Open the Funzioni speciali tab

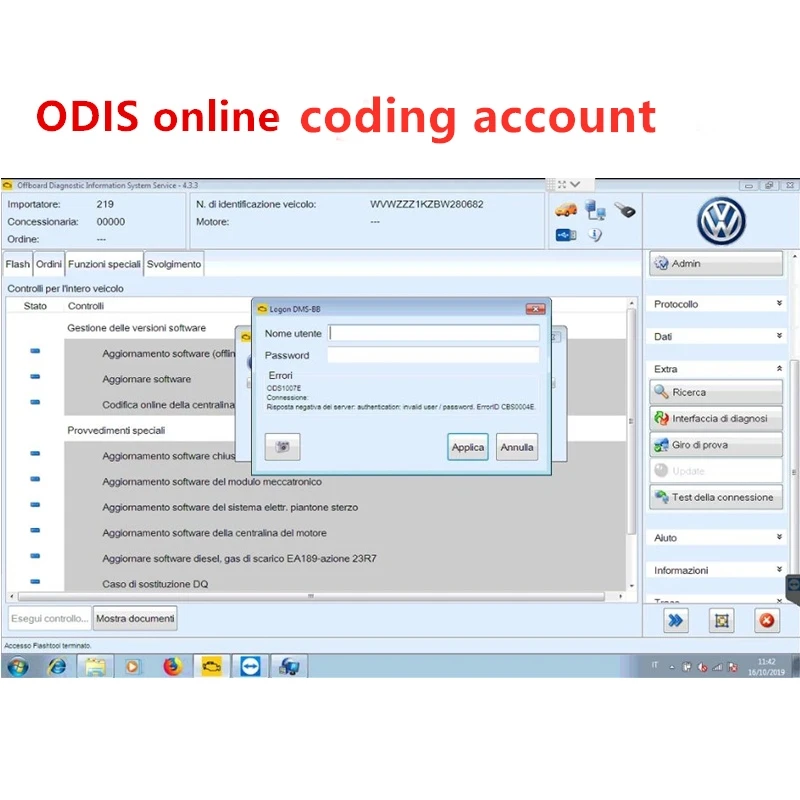coord(104,264)
